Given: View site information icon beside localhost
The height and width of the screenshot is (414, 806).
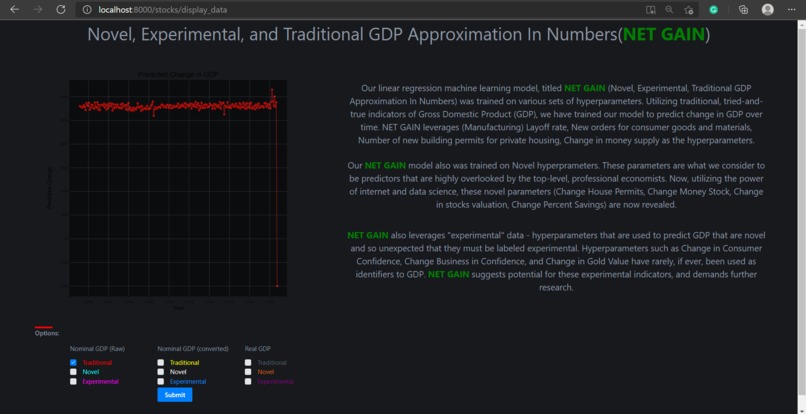Looking at the screenshot, I should (x=87, y=10).
